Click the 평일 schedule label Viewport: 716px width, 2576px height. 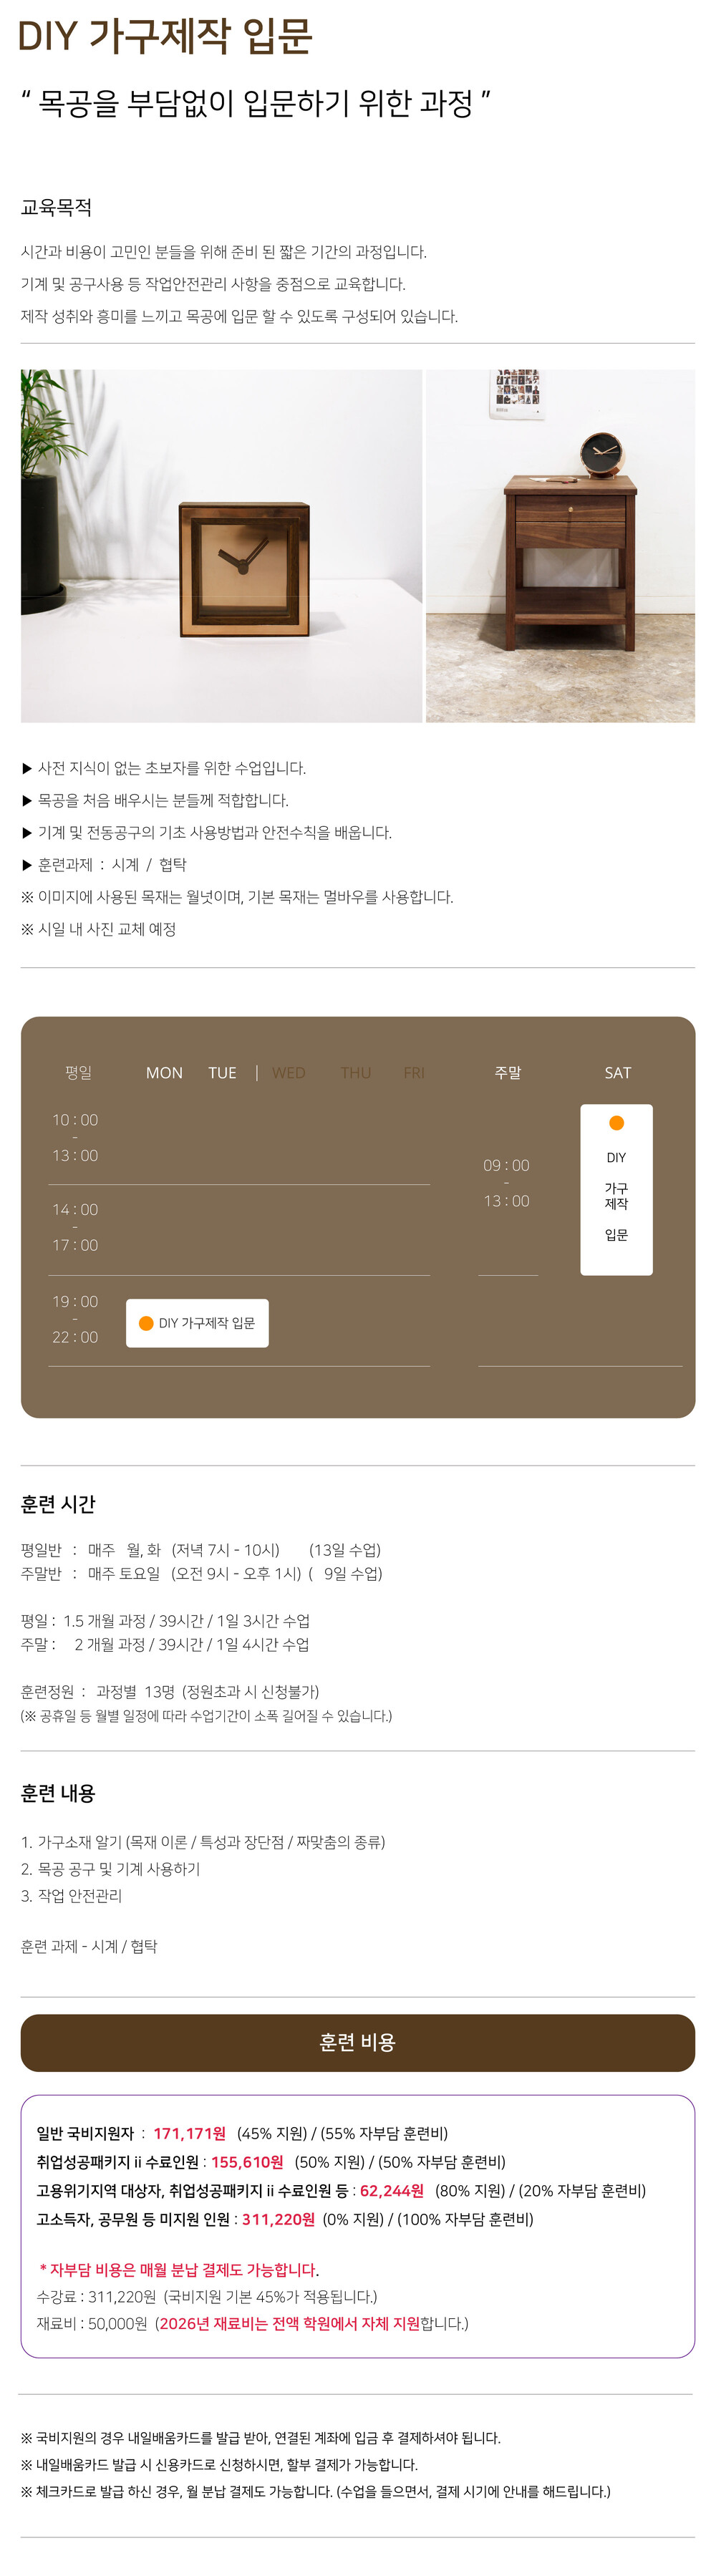(x=78, y=1072)
